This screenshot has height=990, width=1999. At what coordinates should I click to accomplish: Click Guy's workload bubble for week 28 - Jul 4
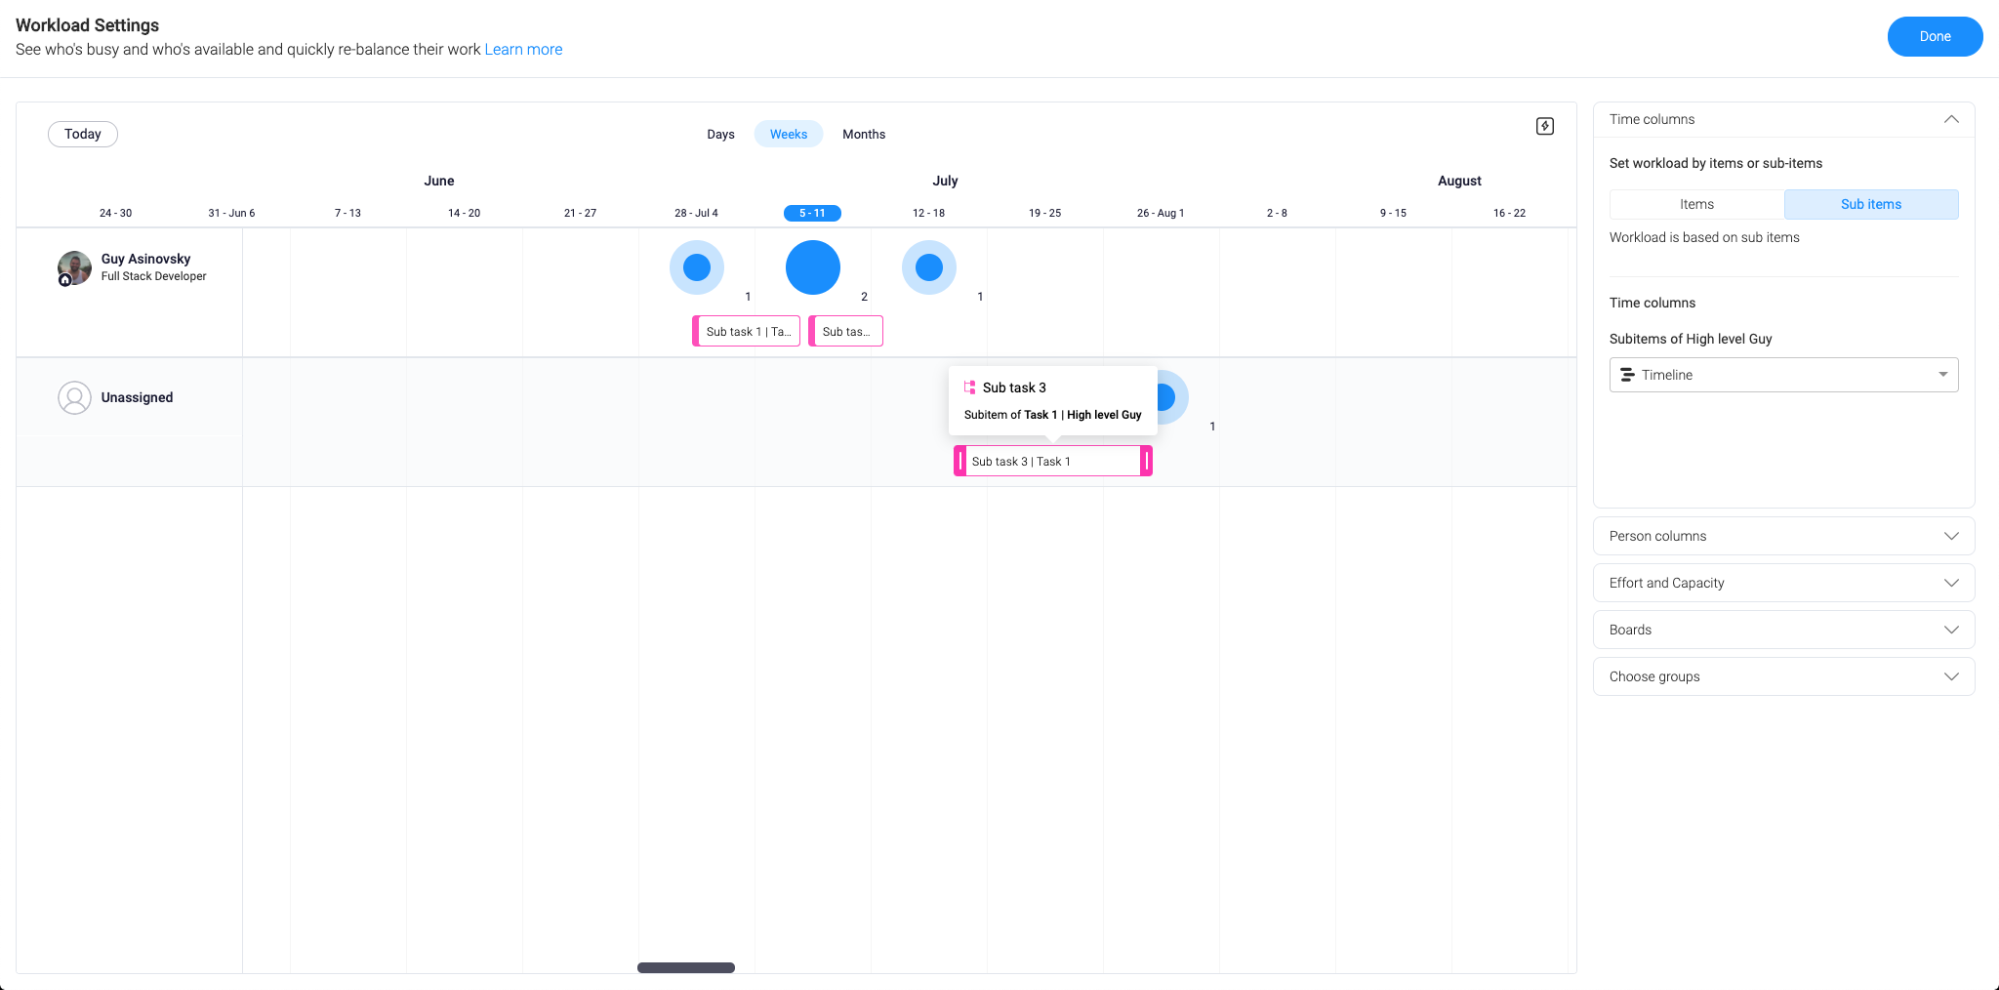point(697,267)
